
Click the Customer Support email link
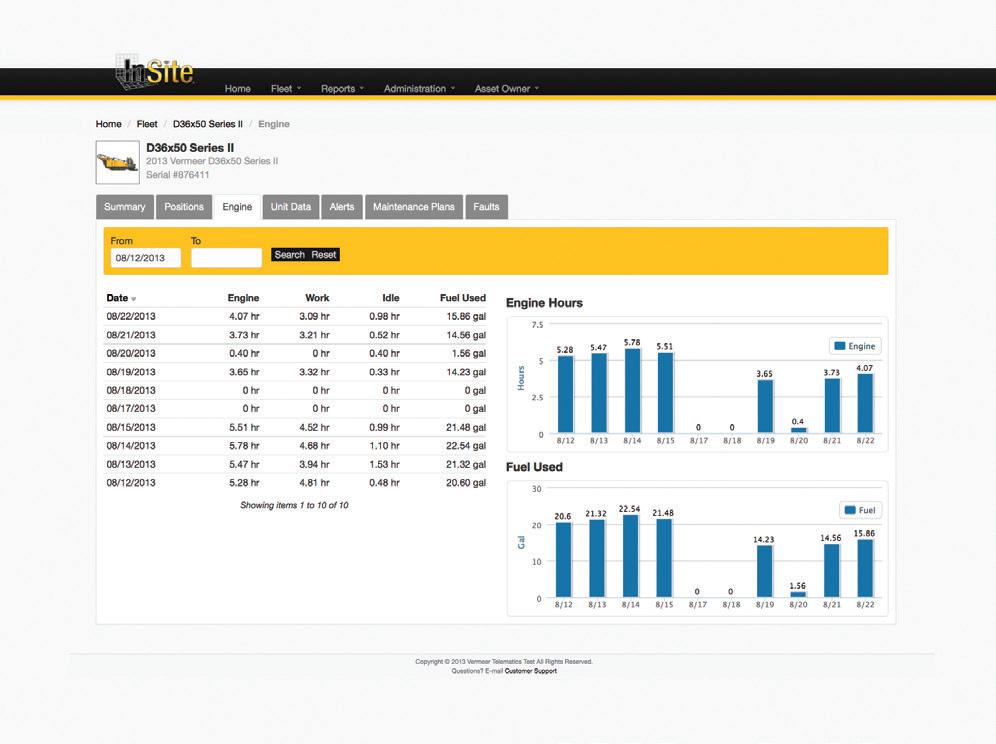coord(530,671)
